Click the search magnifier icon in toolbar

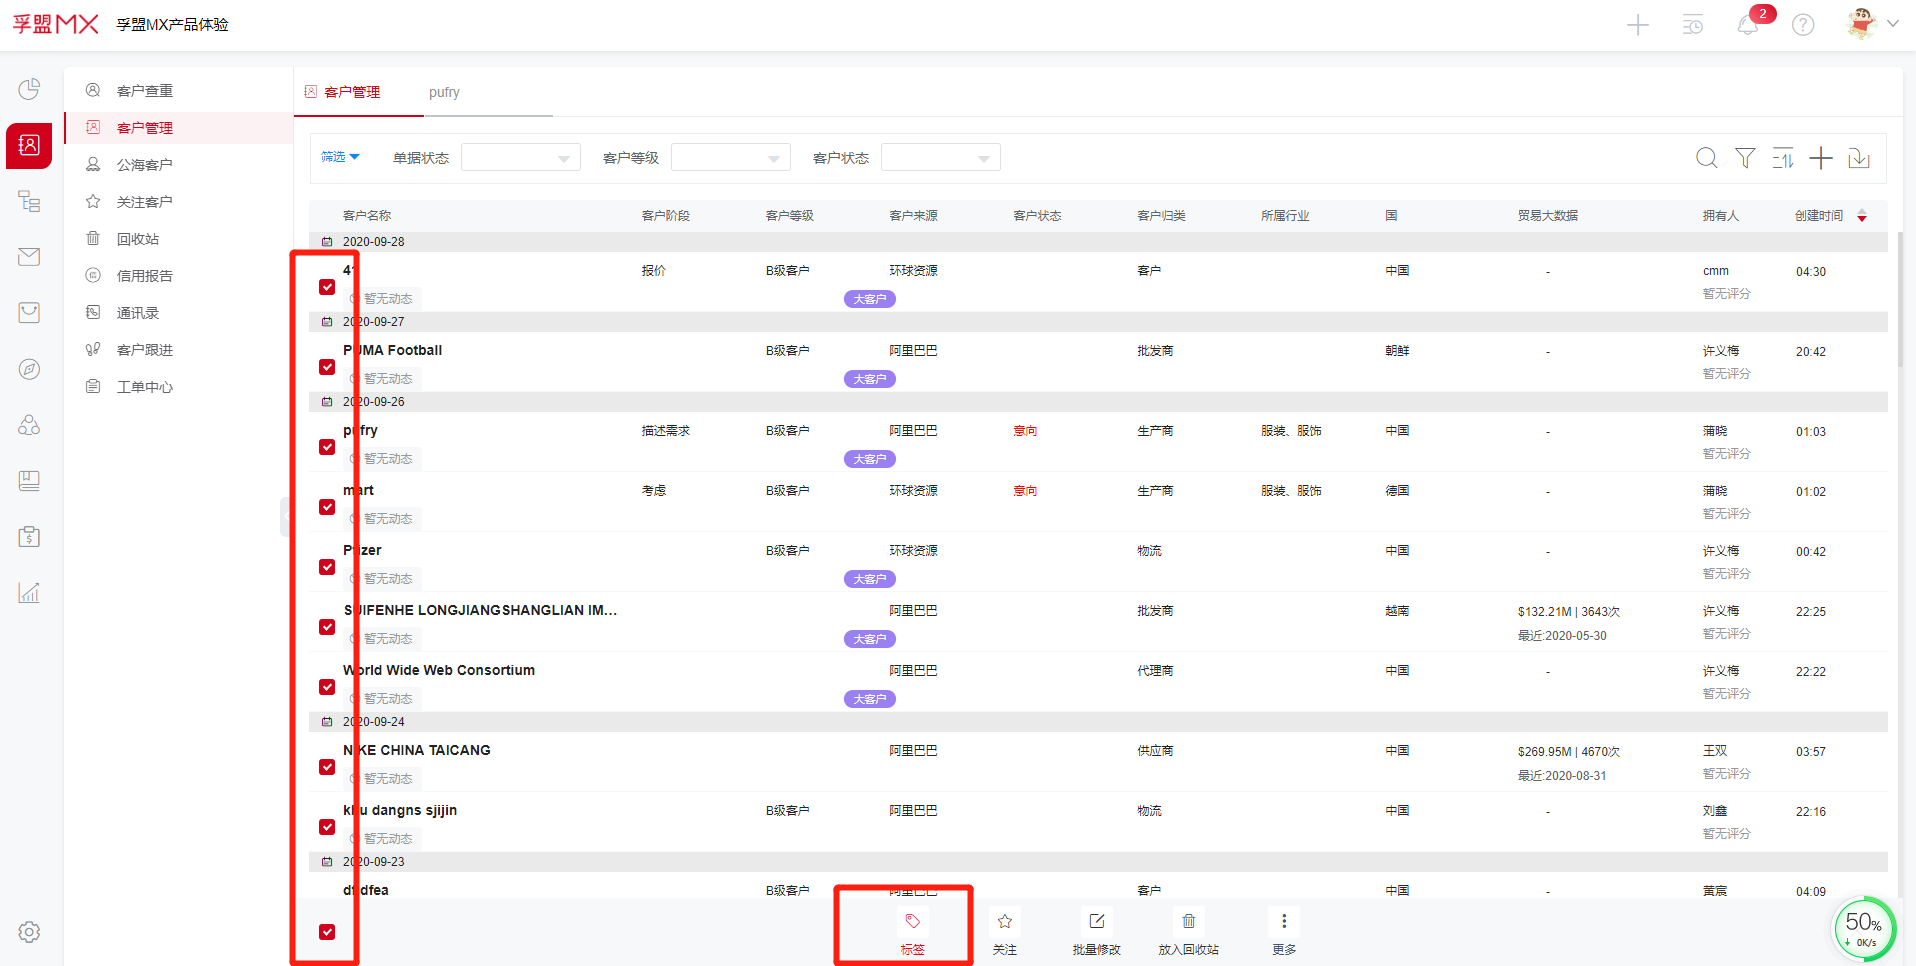[x=1706, y=158]
